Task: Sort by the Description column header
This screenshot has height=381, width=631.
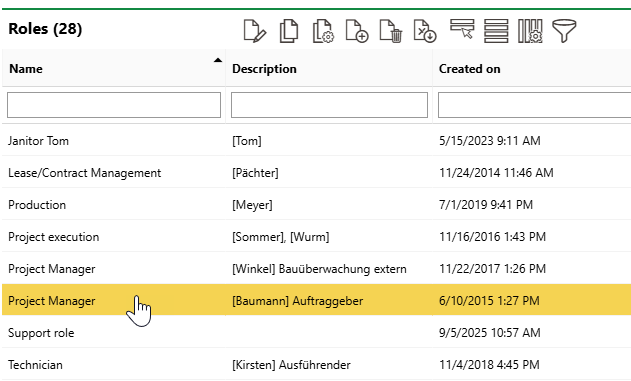Action: [264, 69]
